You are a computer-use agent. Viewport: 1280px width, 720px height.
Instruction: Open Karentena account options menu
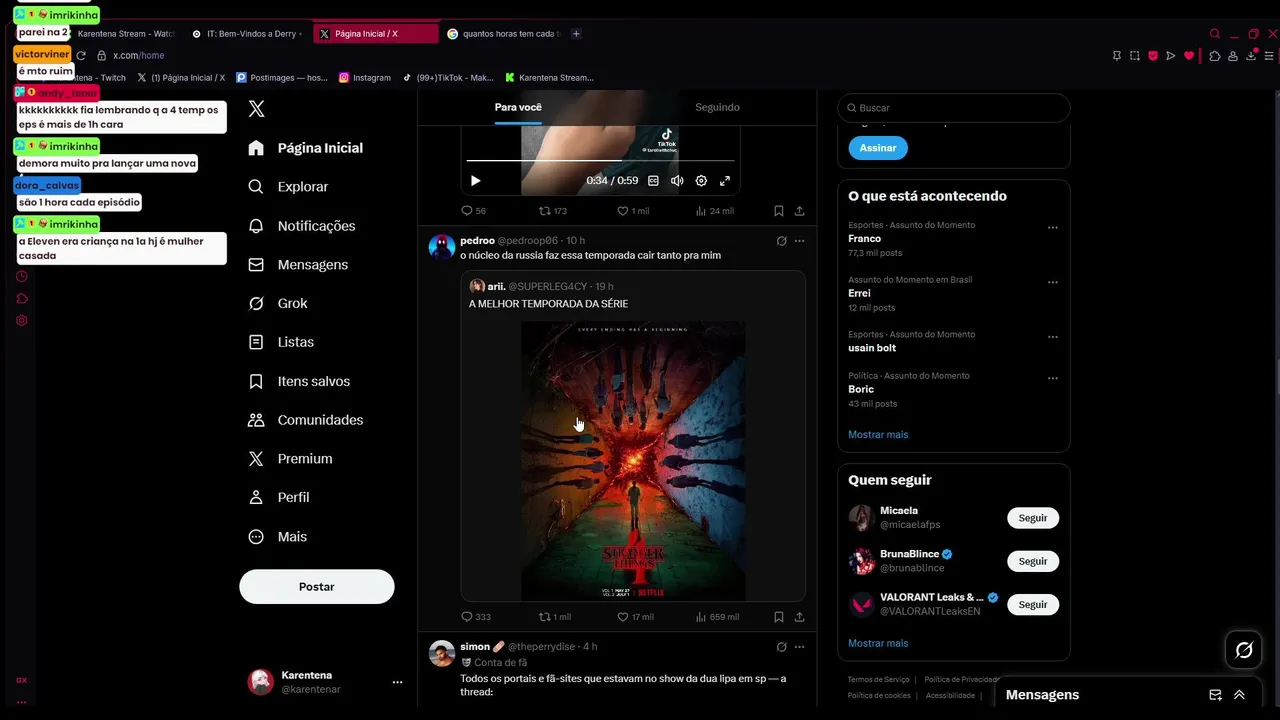[397, 682]
